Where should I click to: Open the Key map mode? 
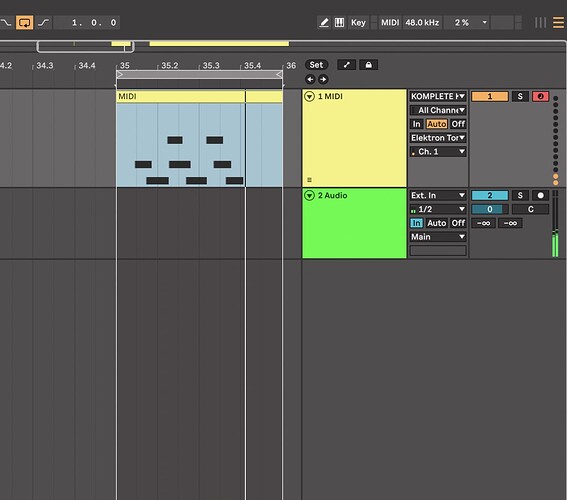pyautogui.click(x=358, y=22)
